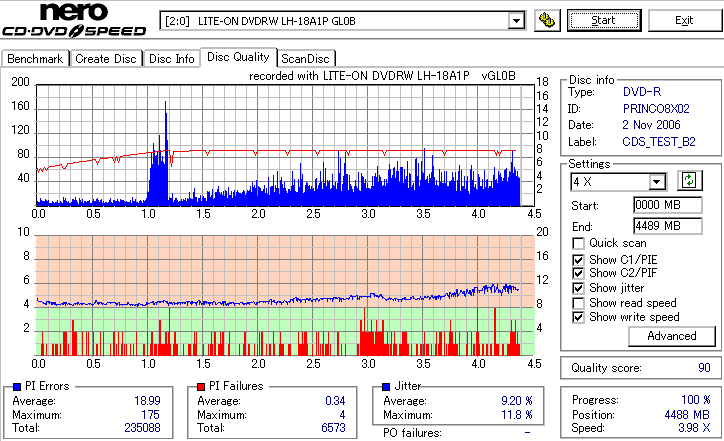Open Advanced settings

pos(672,336)
